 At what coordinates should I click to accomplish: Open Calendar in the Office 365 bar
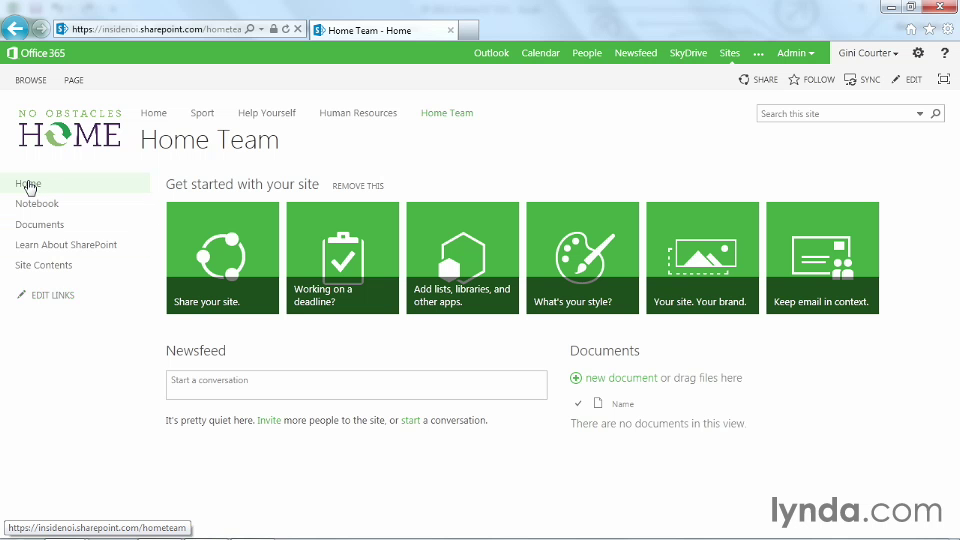[541, 53]
